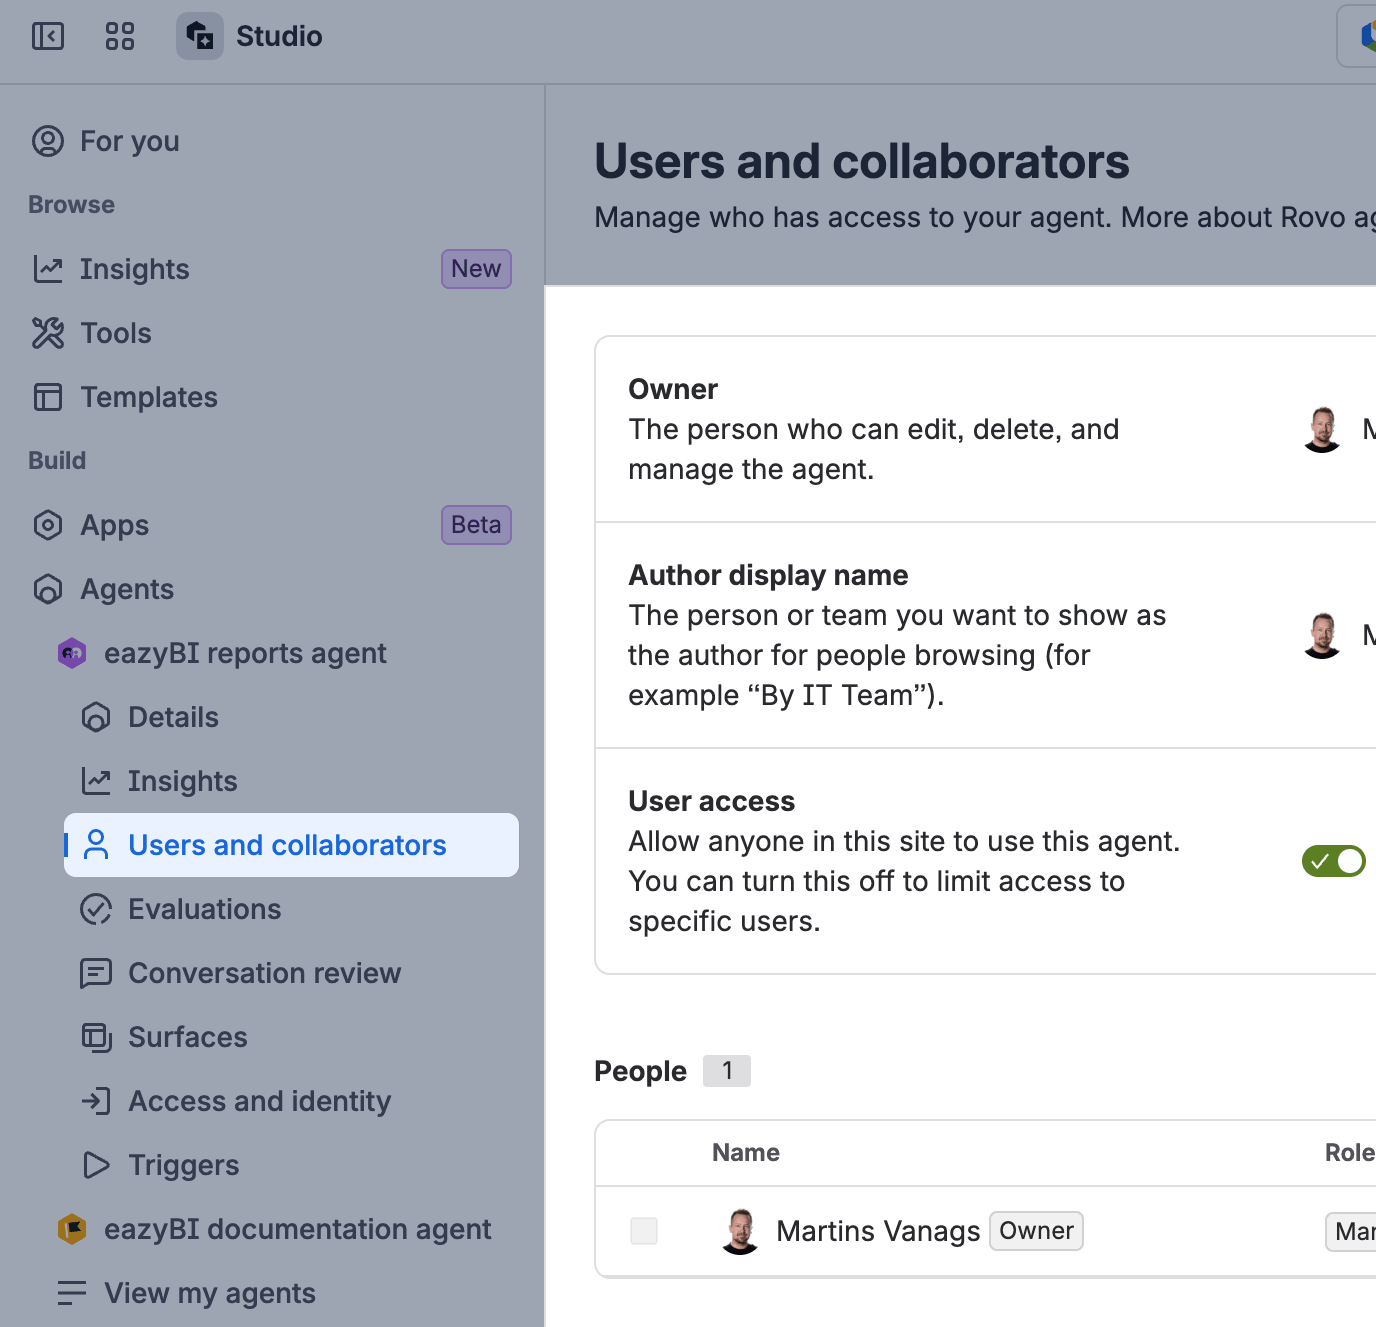Collapse the sidebar with the panel icon
The width and height of the screenshot is (1376, 1327).
coord(48,36)
